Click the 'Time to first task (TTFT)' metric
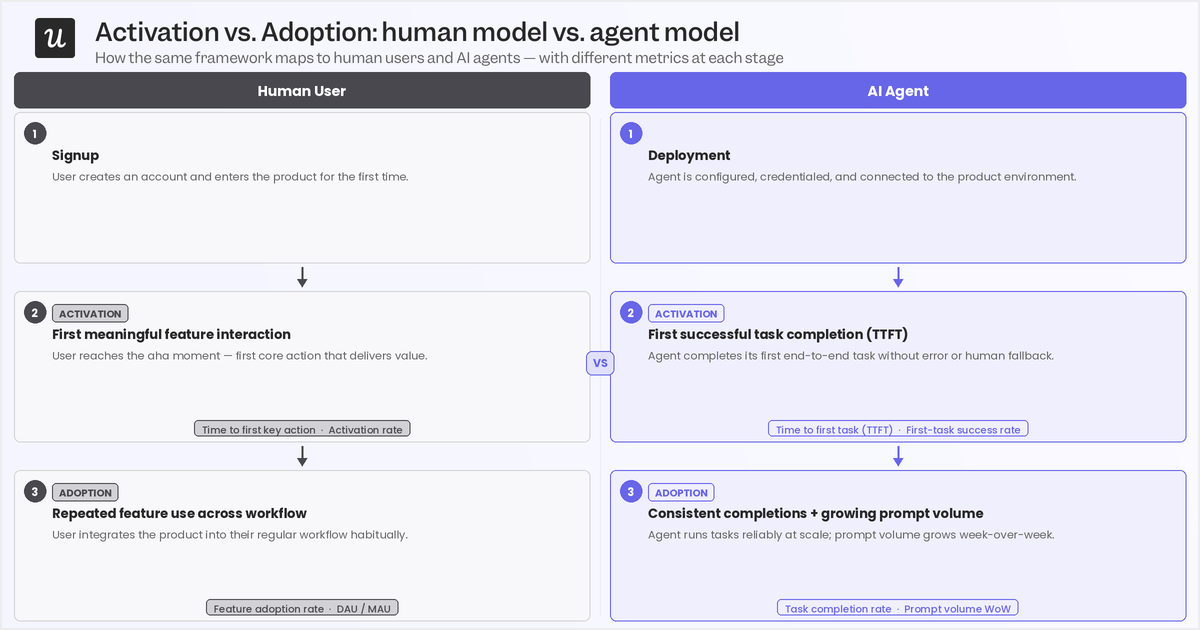The width and height of the screenshot is (1200, 630). point(834,430)
